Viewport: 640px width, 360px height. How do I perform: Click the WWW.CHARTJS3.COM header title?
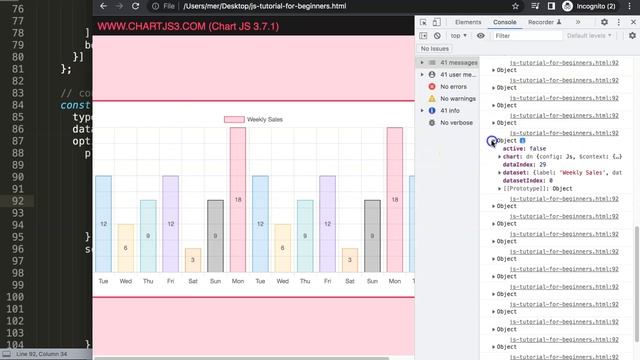click(x=188, y=27)
